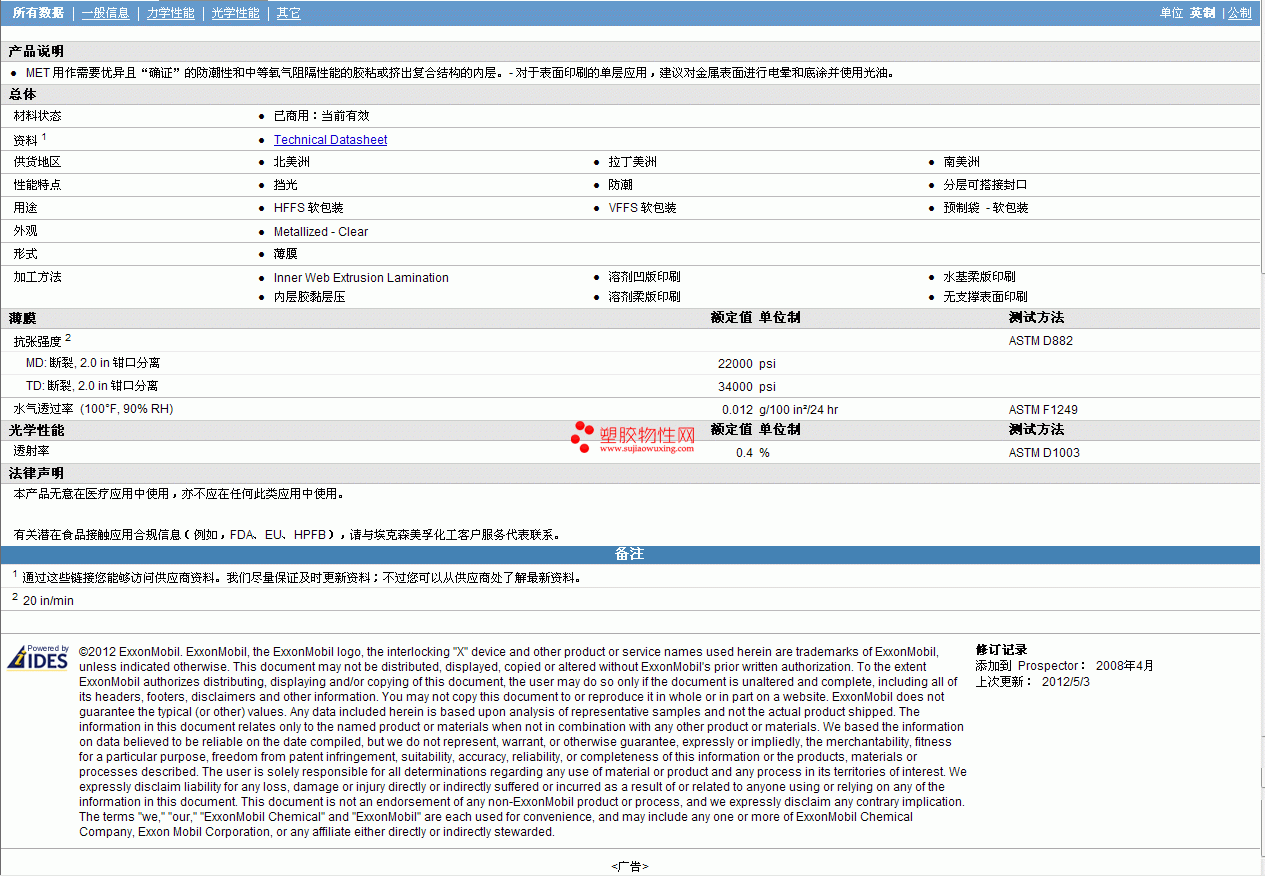Open the 力学性能 tab
This screenshot has height=876, width=1265.
(171, 13)
